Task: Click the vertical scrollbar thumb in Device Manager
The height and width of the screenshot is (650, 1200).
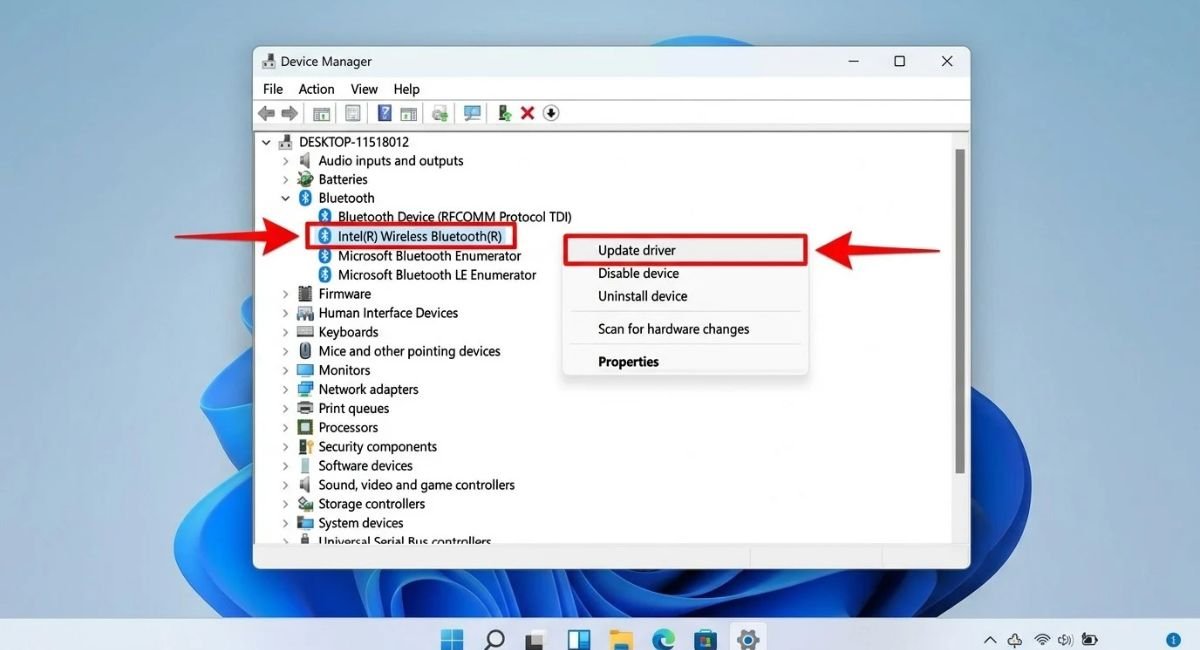Action: click(x=960, y=310)
